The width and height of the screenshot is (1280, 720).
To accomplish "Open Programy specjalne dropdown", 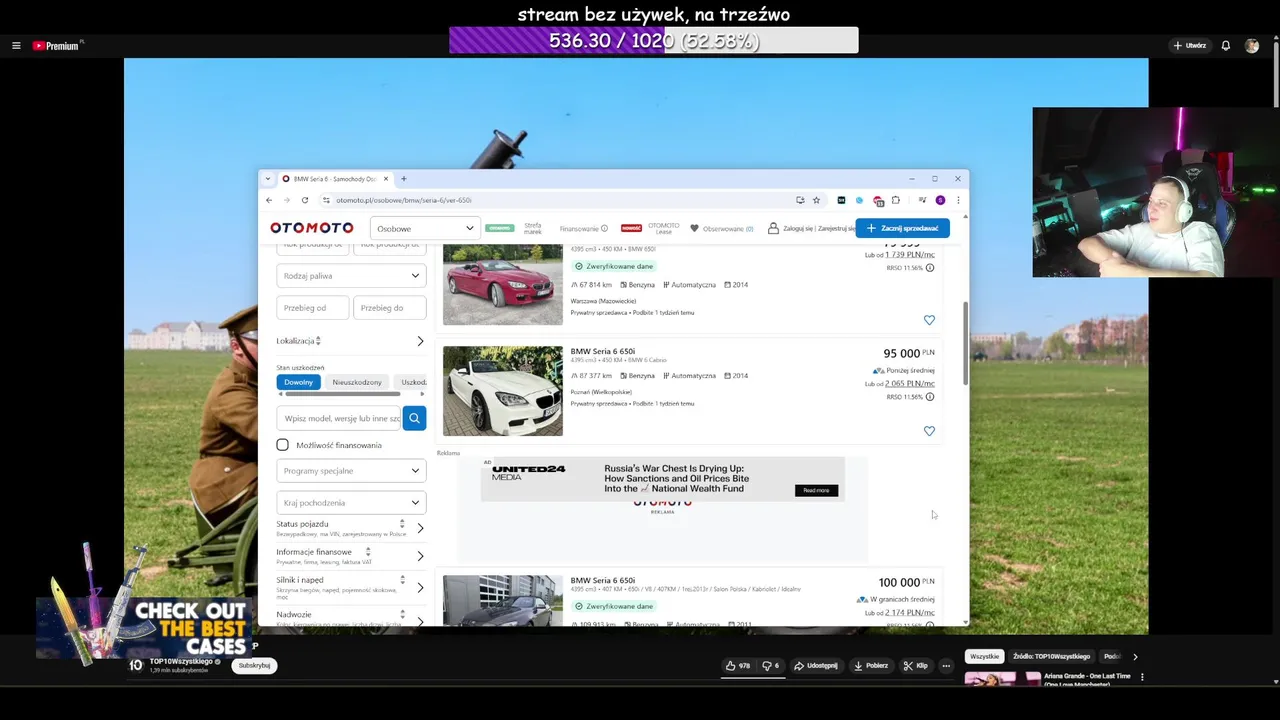I will tap(351, 471).
